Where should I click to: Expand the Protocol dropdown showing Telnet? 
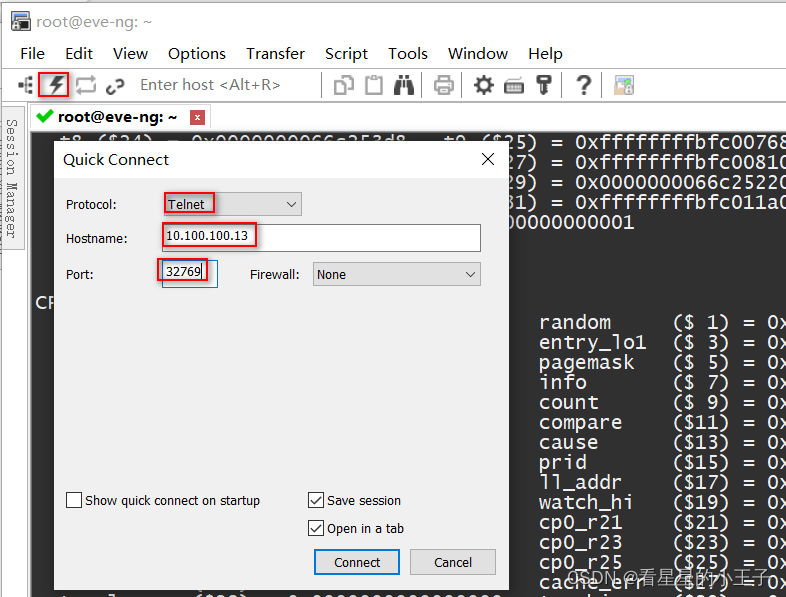(x=233, y=204)
